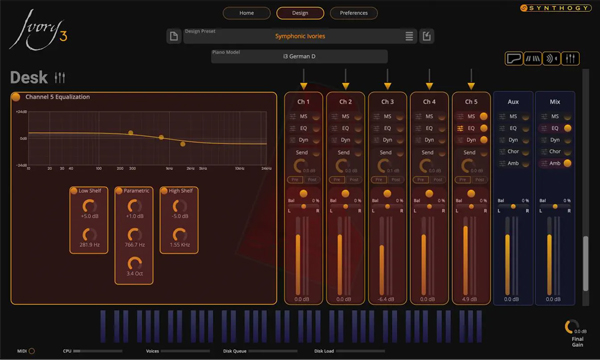This screenshot has width=600, height=360.
Task: Click the Mix Amb settings icon
Action: tap(544, 163)
